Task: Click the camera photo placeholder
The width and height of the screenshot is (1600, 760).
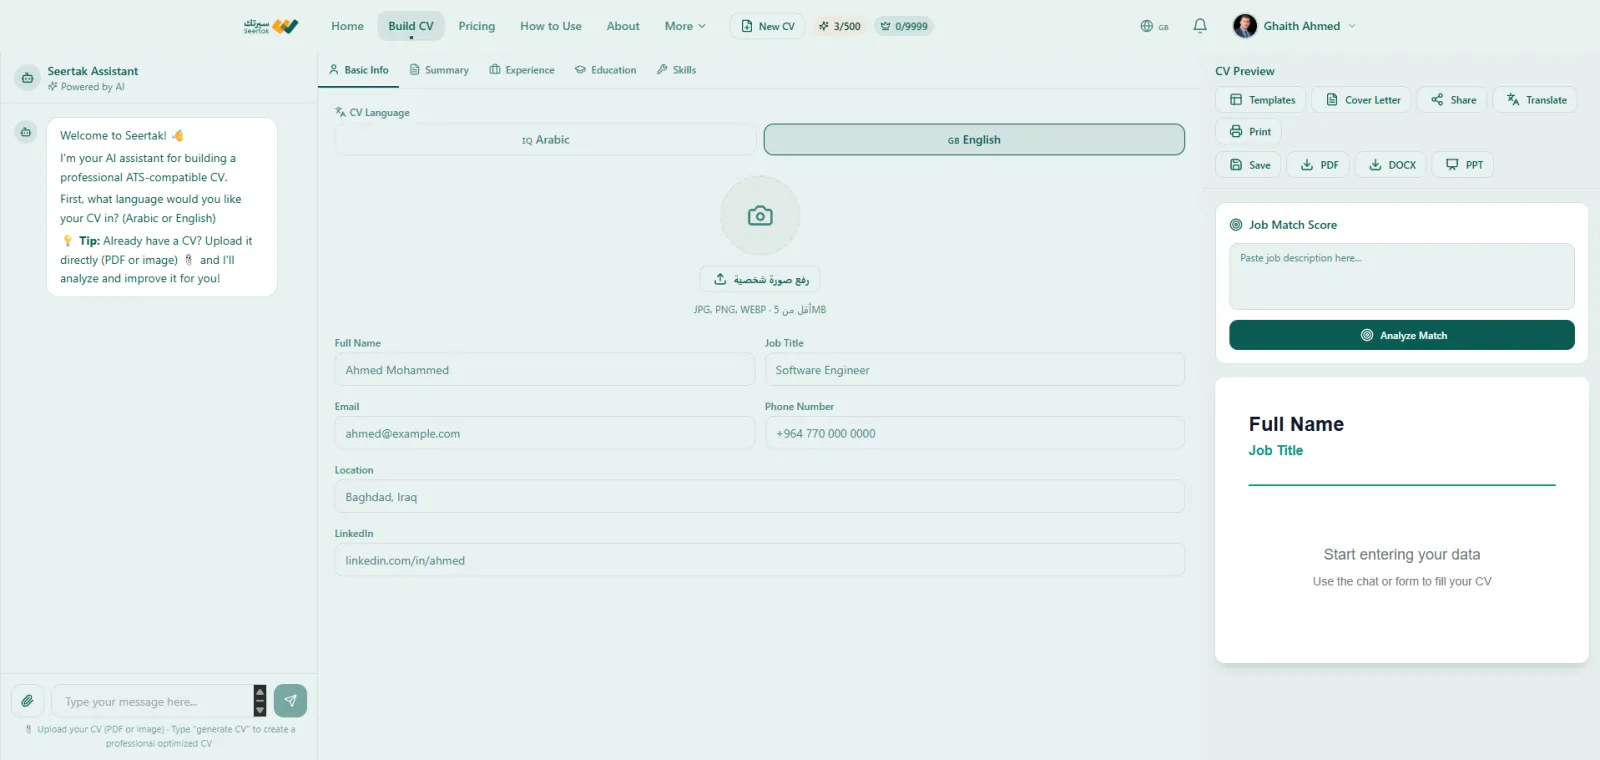Action: [x=760, y=216]
